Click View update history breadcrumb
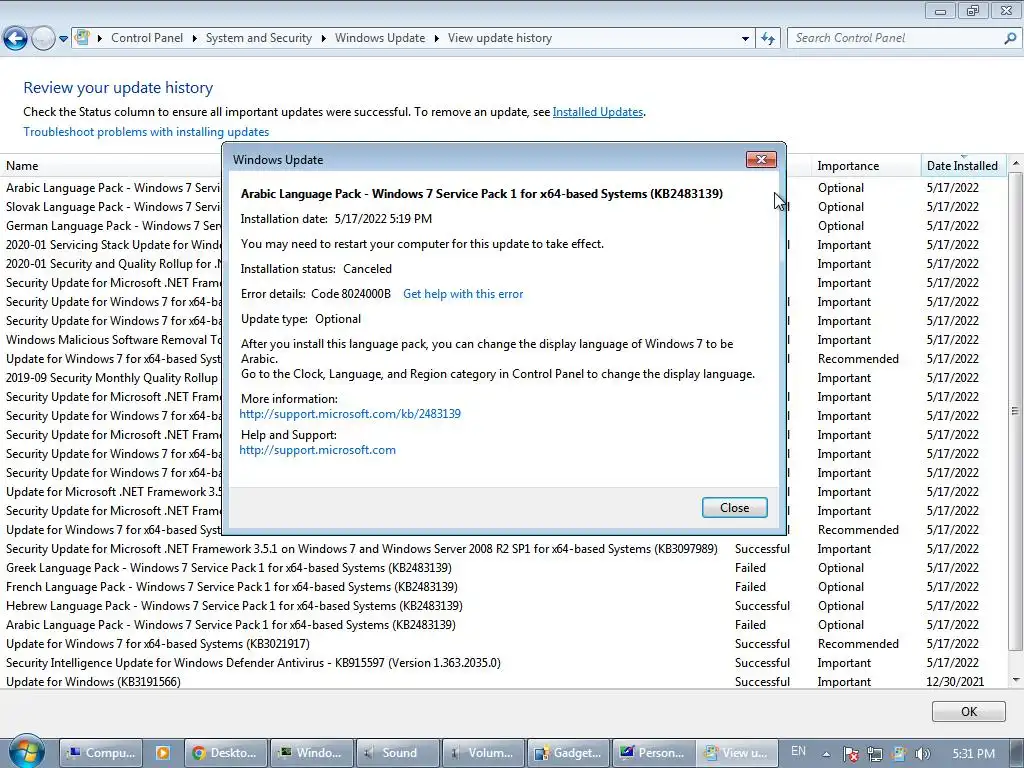 (500, 38)
